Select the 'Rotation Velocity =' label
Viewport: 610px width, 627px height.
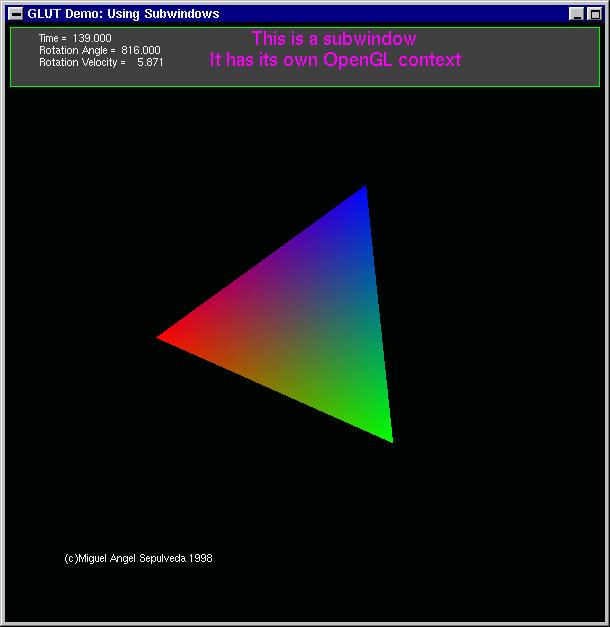[x=82, y=62]
